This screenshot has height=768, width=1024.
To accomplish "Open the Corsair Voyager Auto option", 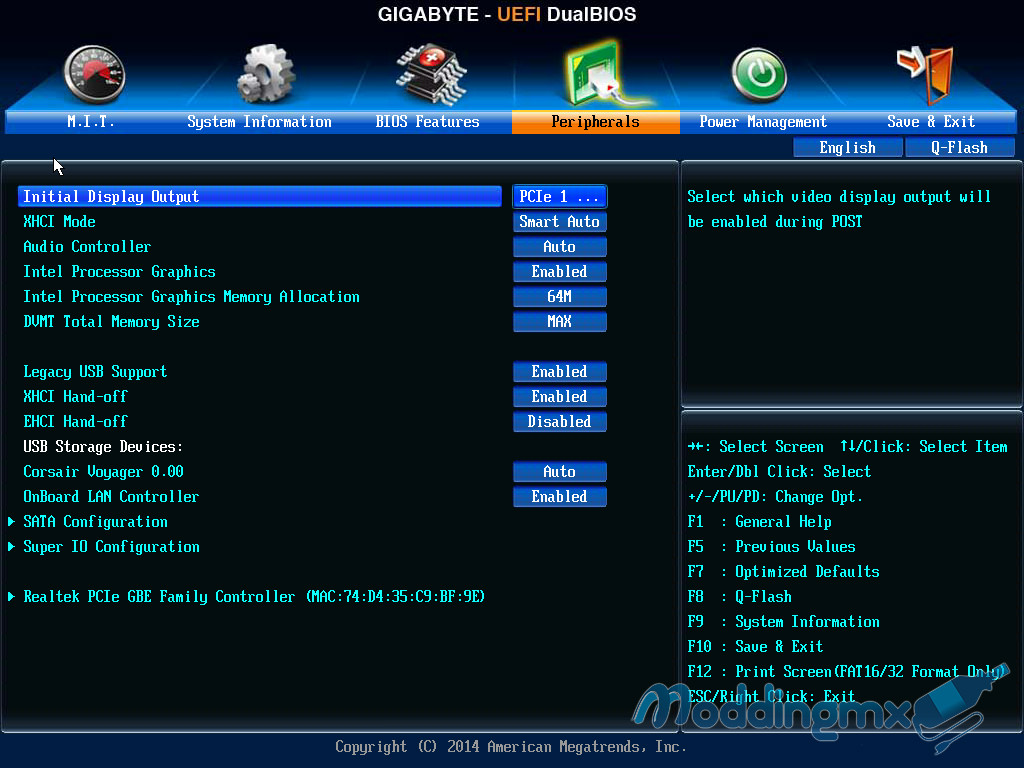I will (560, 472).
